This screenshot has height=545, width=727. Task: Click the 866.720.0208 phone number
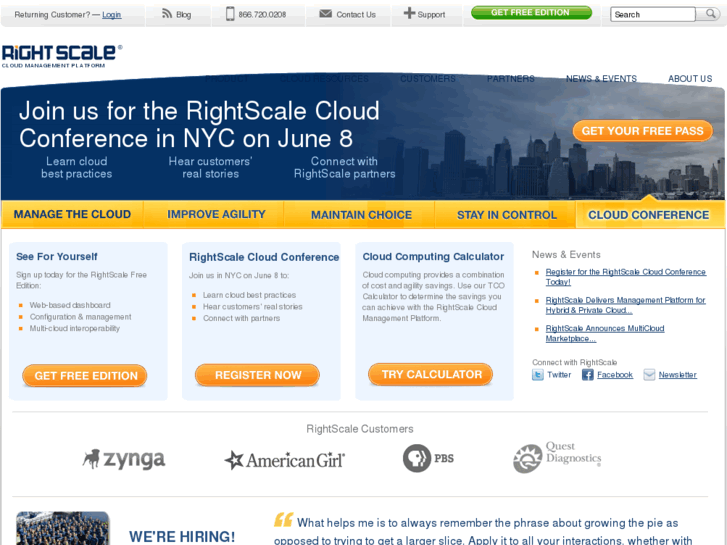pos(262,15)
